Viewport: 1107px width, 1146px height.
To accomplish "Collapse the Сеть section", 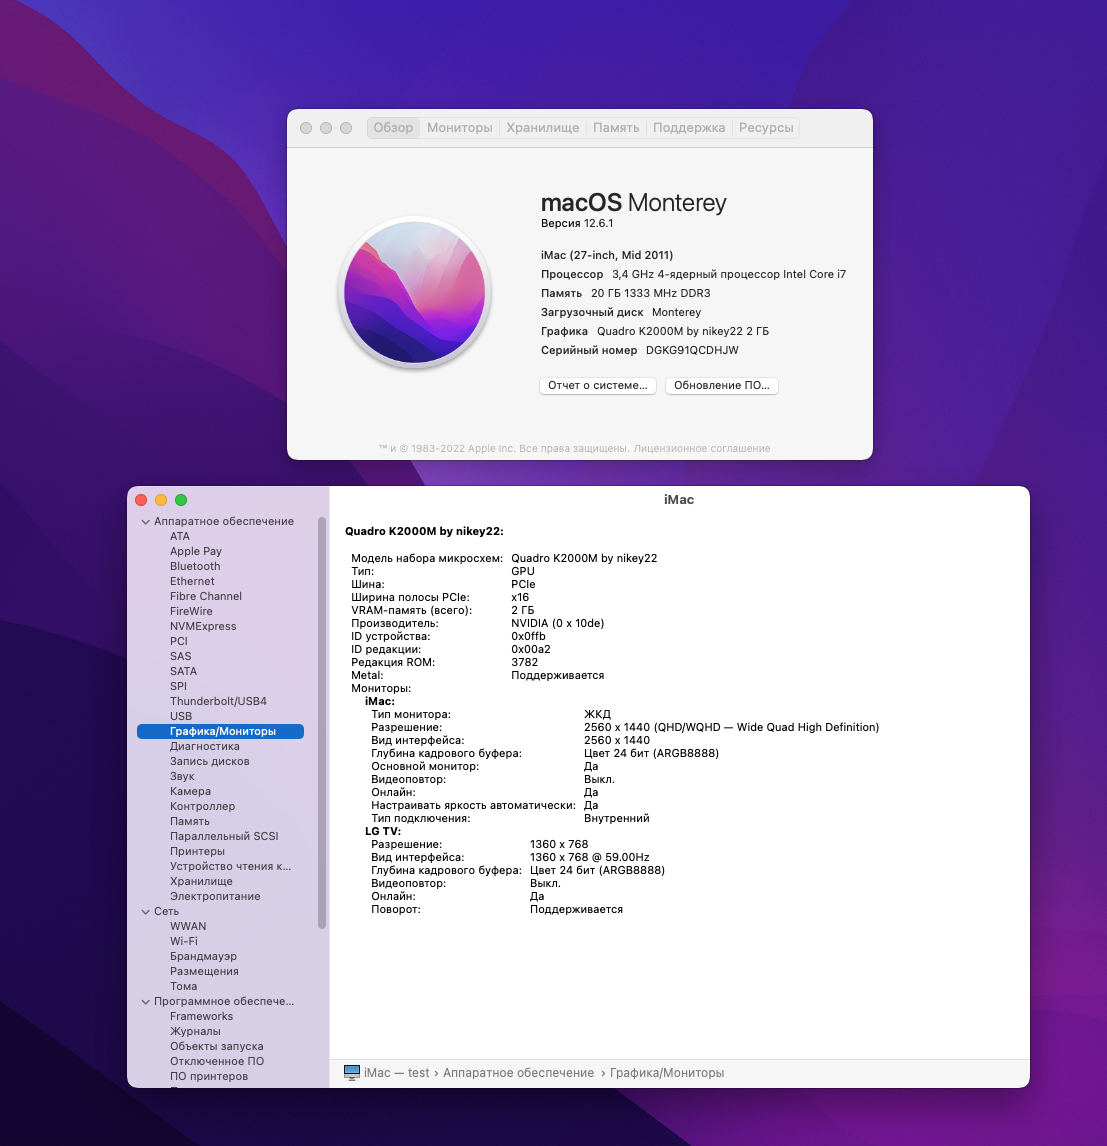I will coord(145,912).
